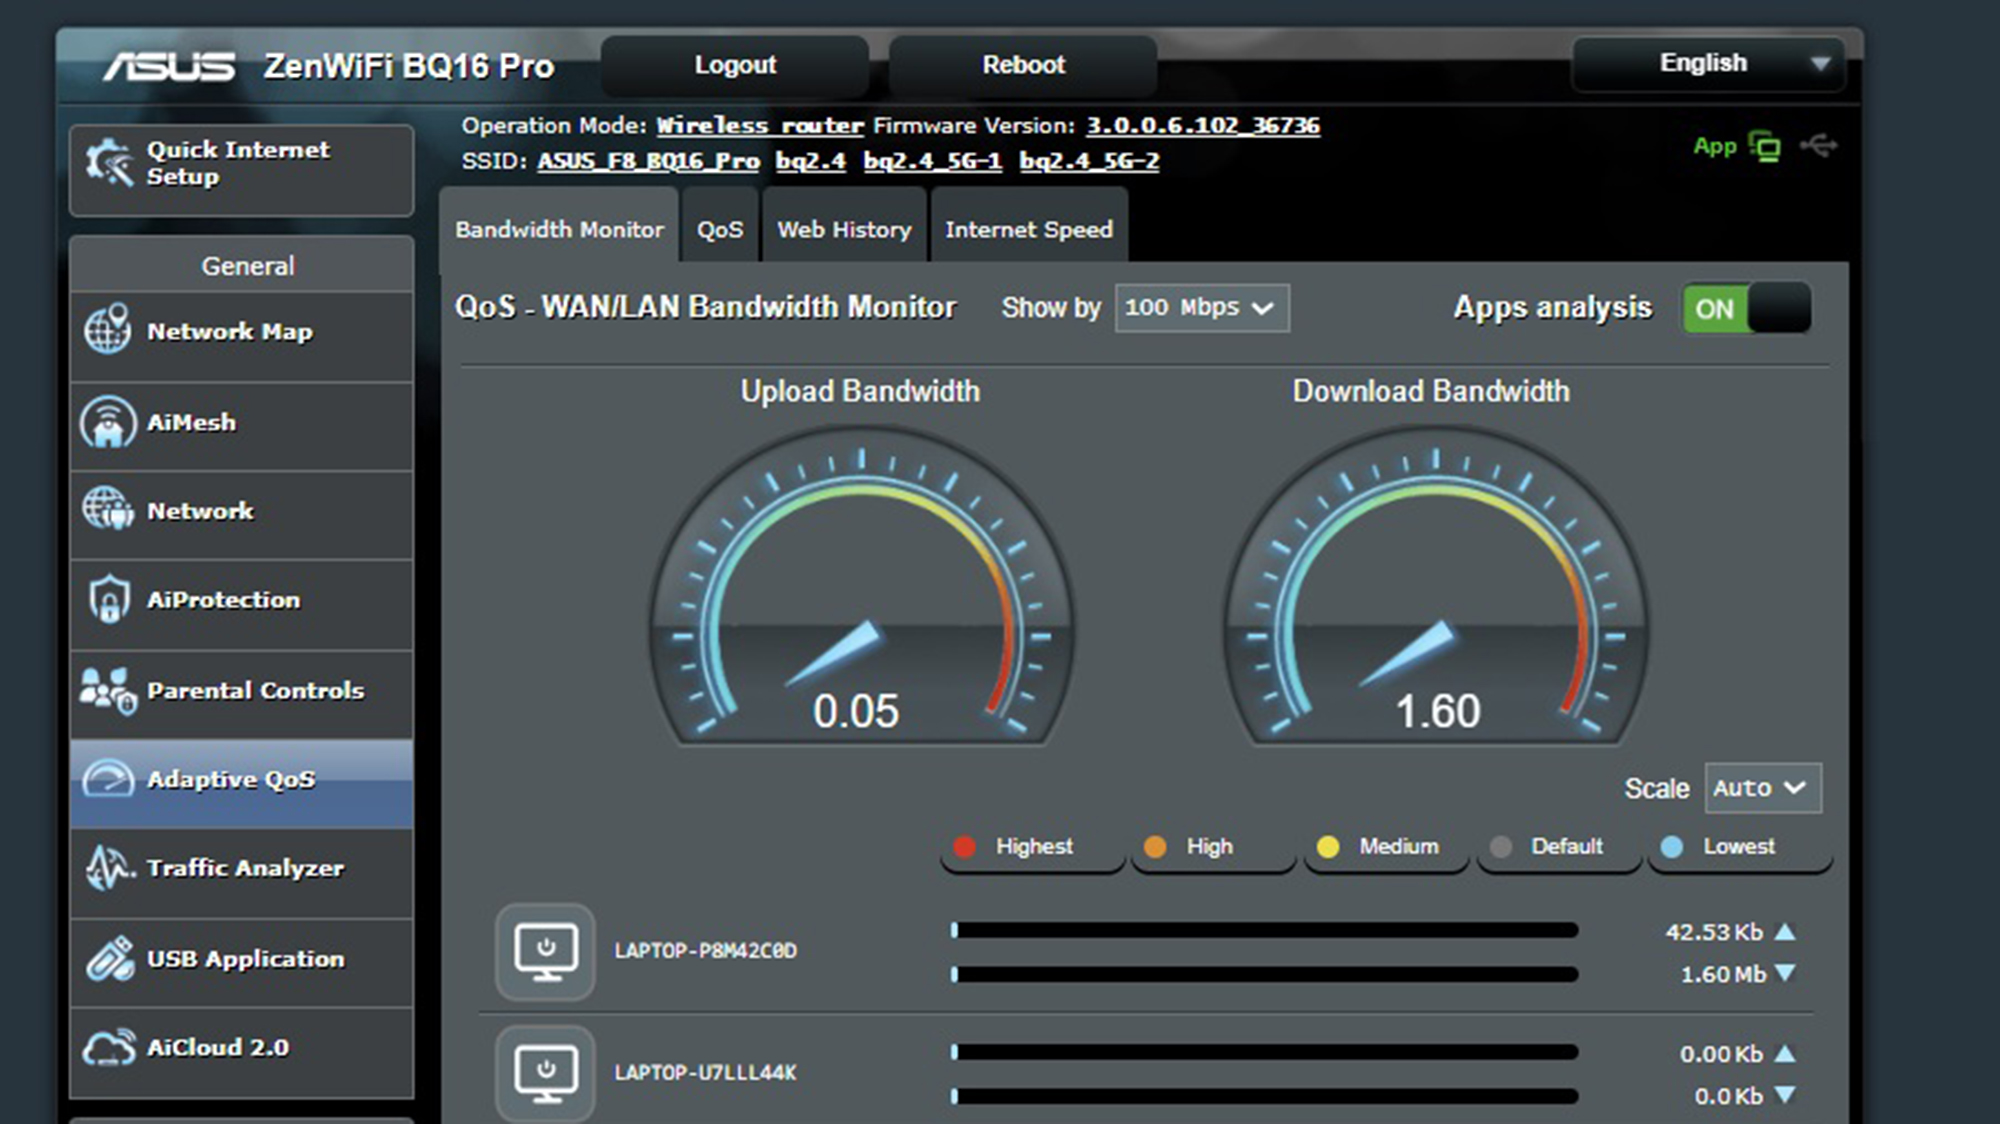Viewport: 2000px width, 1124px height.
Task: Click the LAPTOP-U7LLL44K device icon
Action: (x=545, y=1074)
